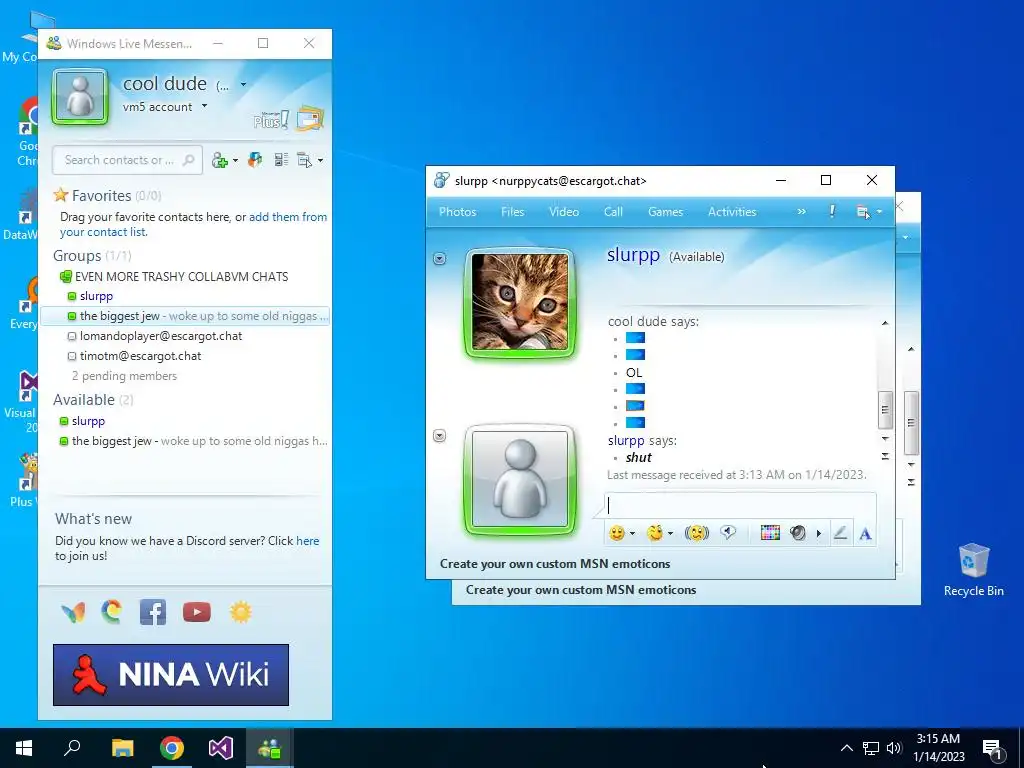
Task: Open Windows Start button
Action: click(x=24, y=748)
